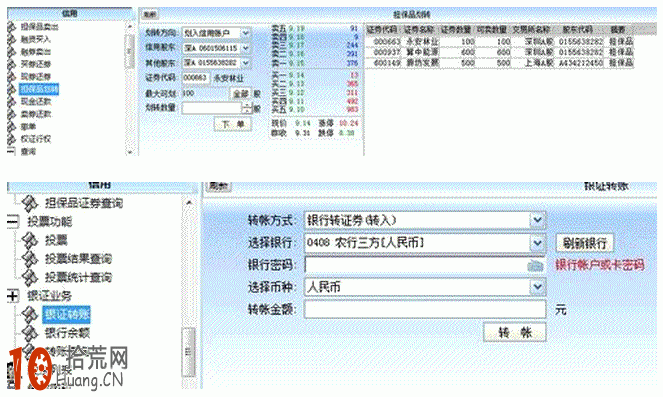
Task: Open 划转方向 dropdown
Action: [x=246, y=33]
